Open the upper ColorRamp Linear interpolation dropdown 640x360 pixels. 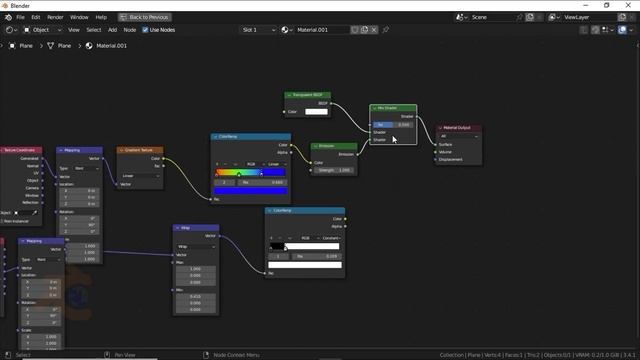tap(276, 164)
